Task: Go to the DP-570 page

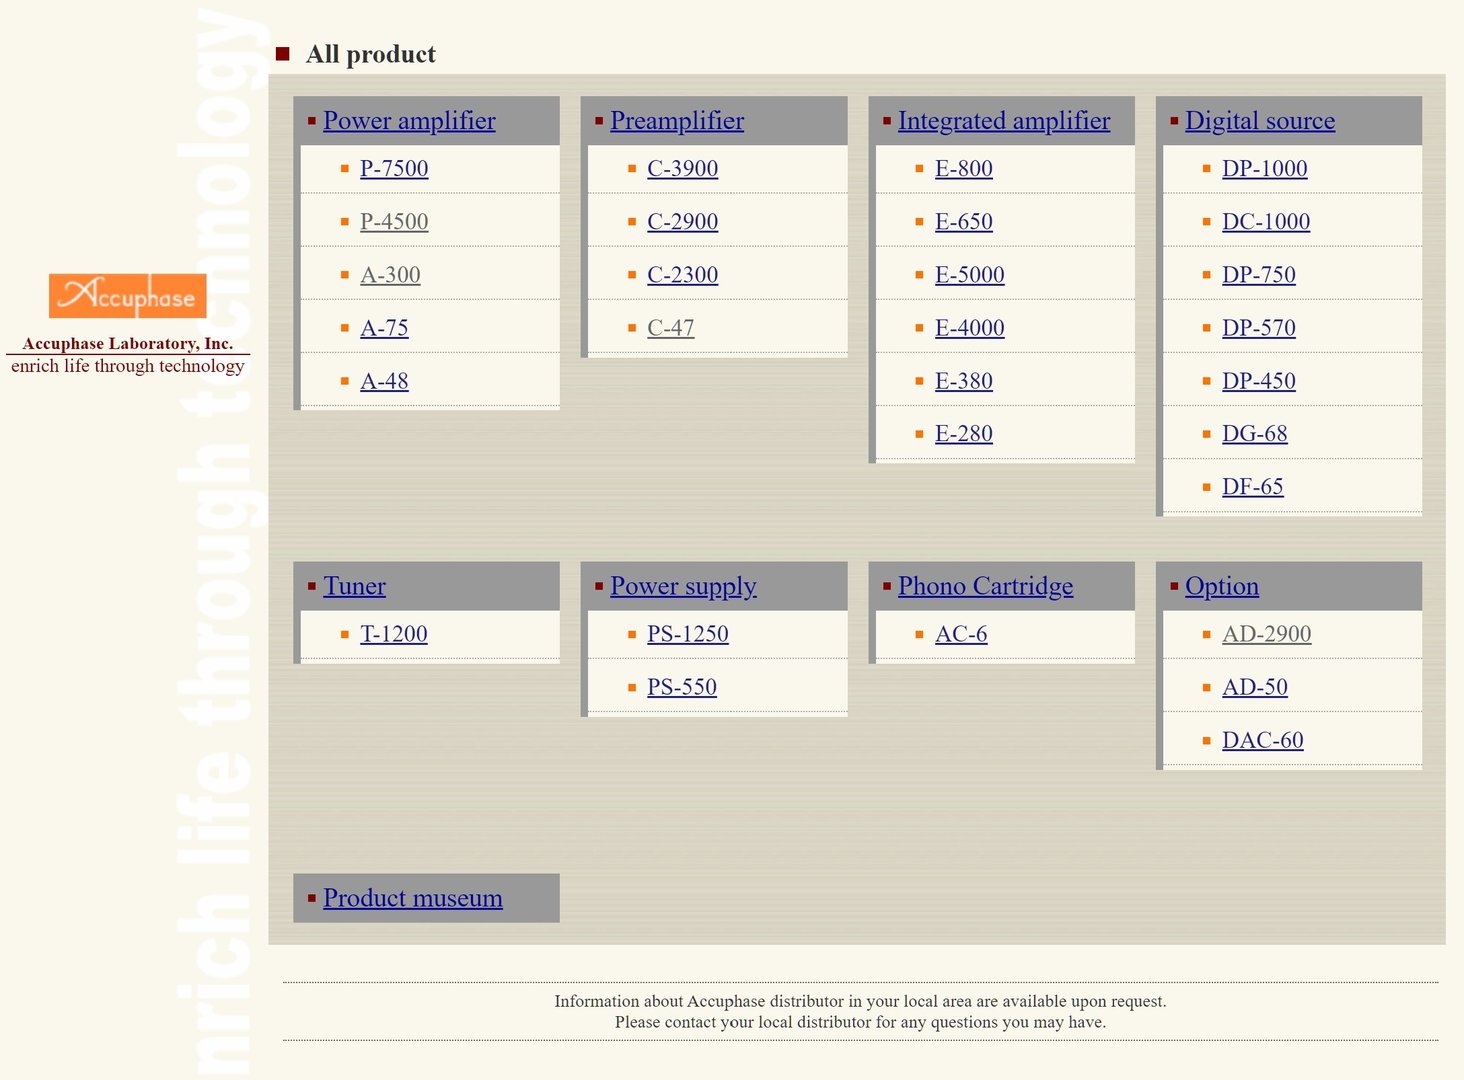Action: point(1259,328)
